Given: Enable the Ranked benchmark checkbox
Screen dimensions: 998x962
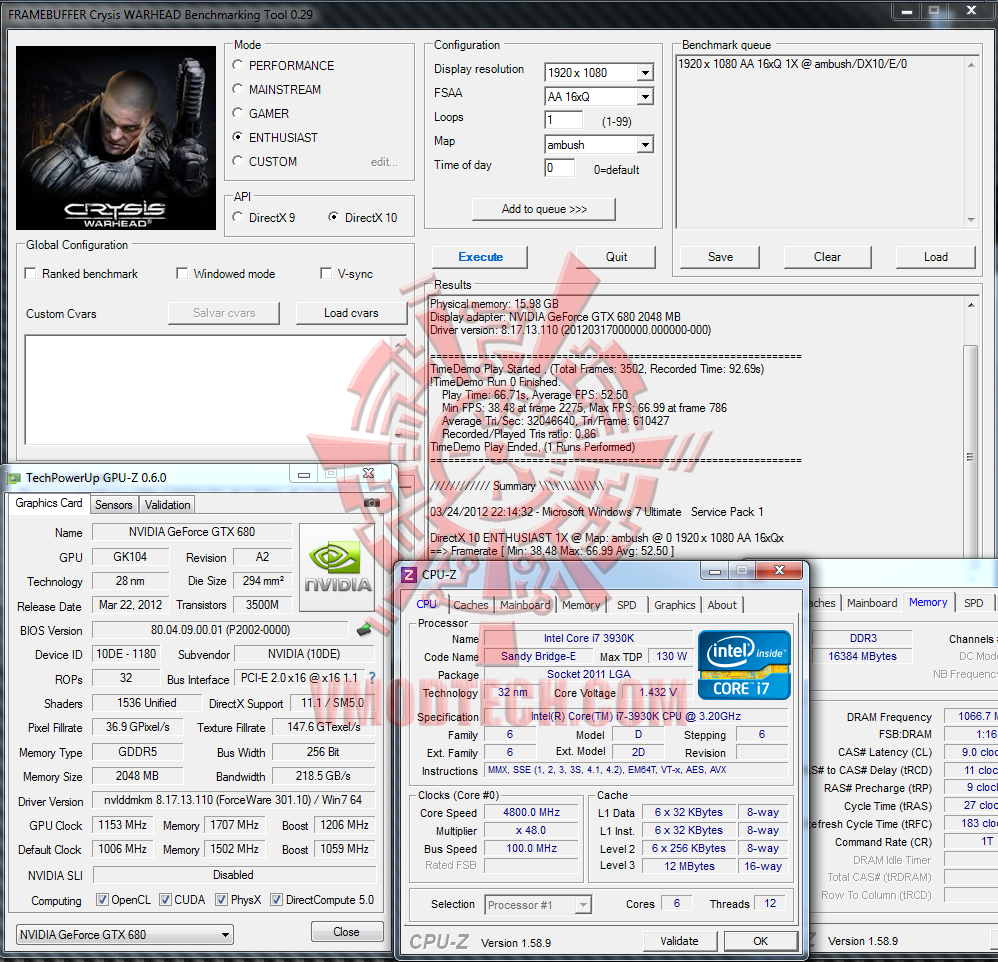Looking at the screenshot, I should [30, 273].
